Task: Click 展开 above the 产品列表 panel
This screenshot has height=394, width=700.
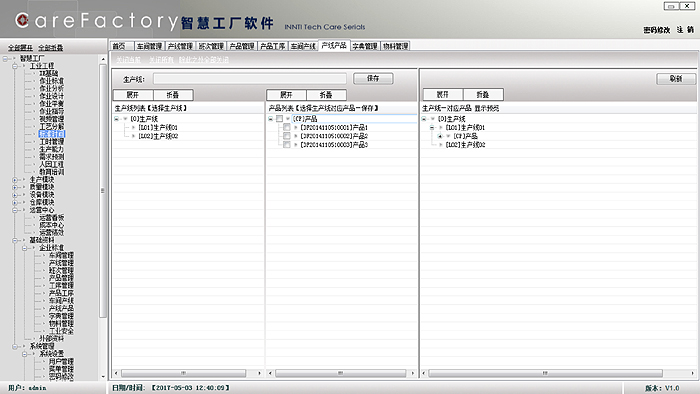Action: click(x=286, y=95)
